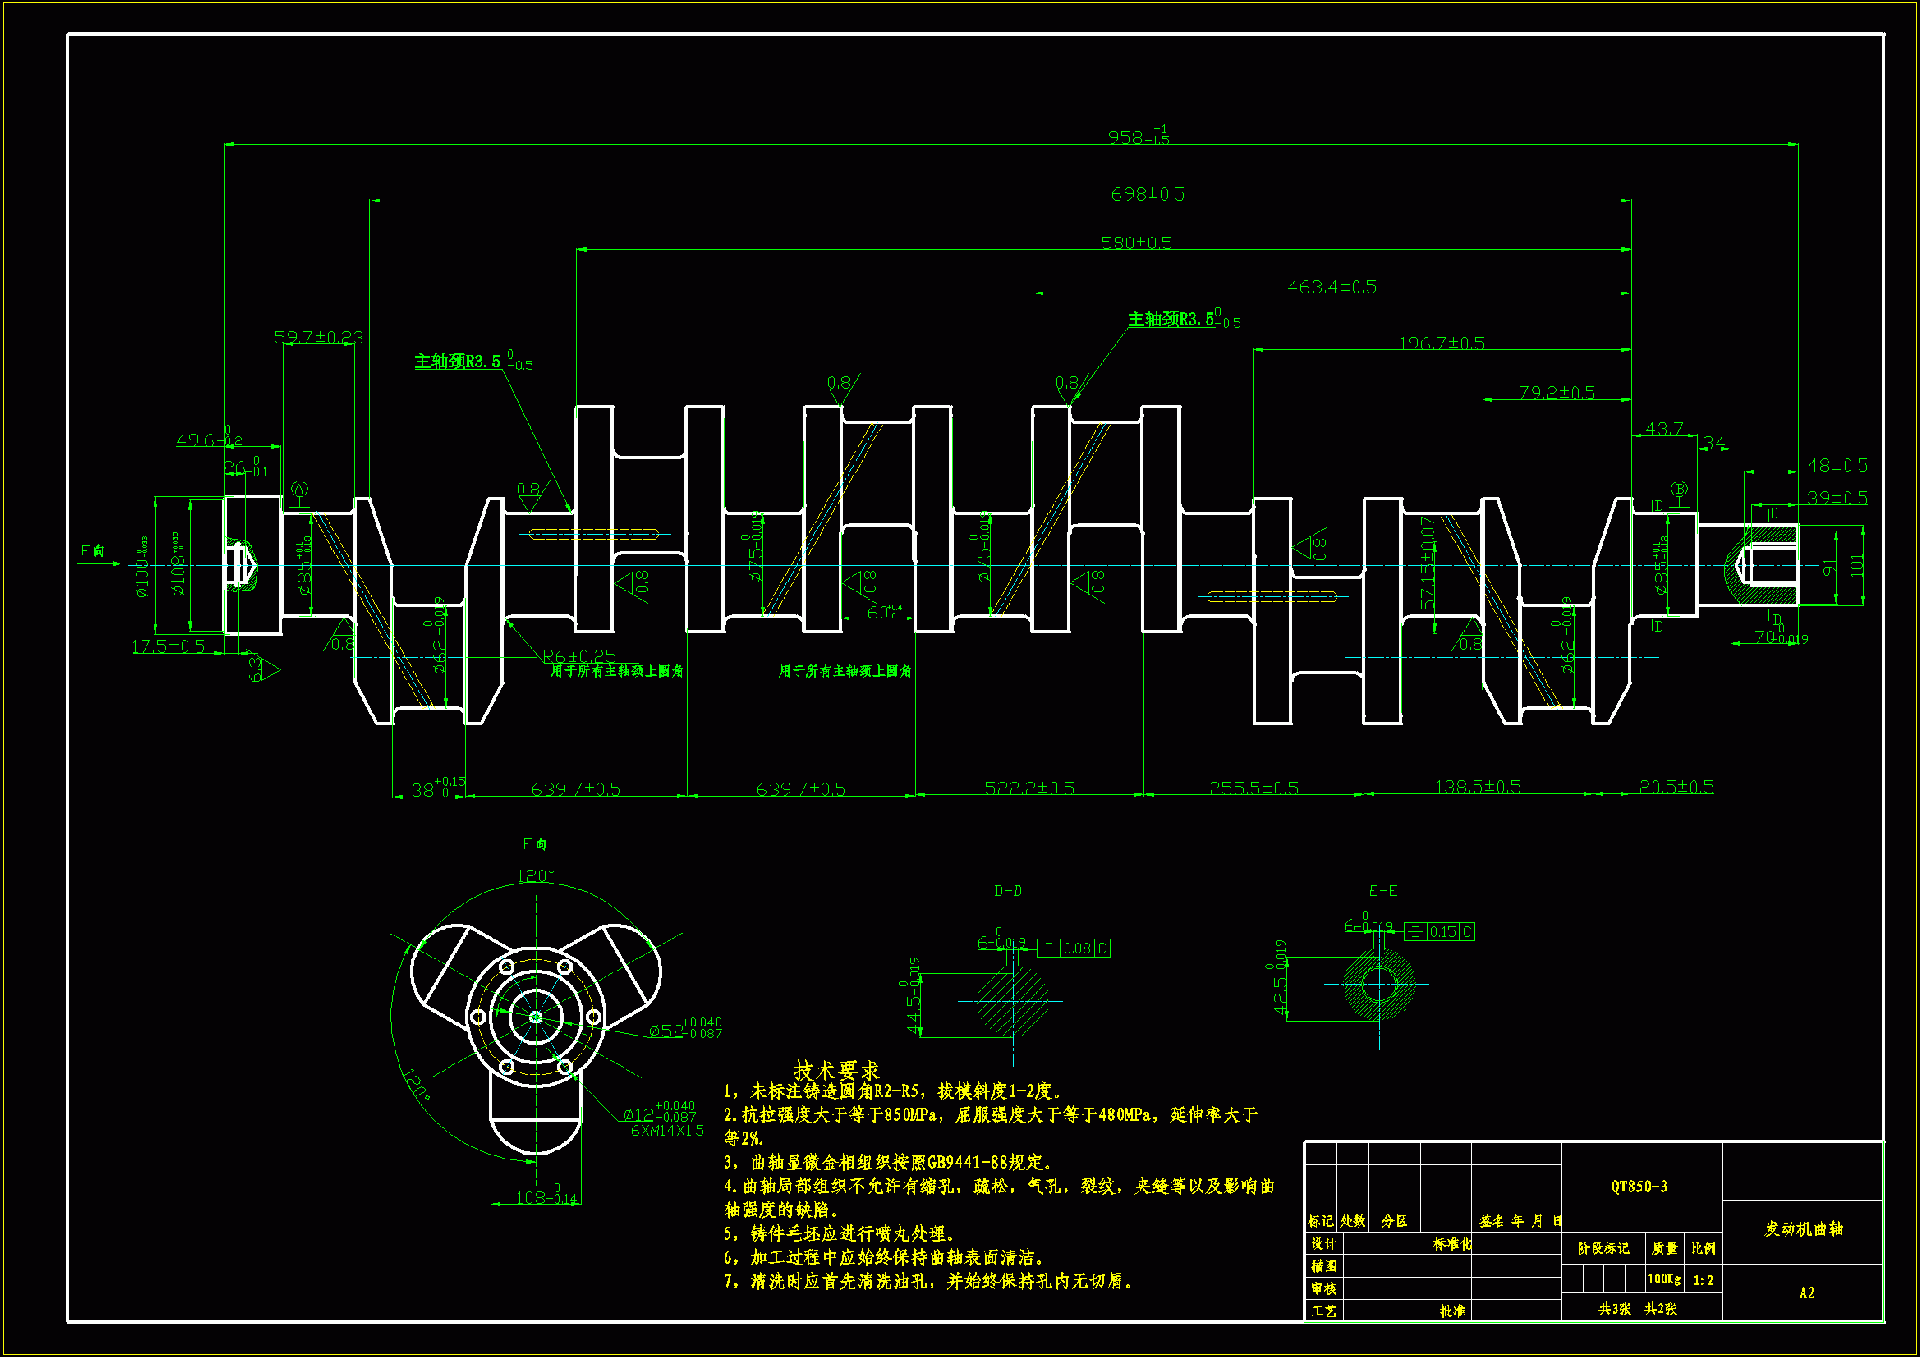Click the 100Kg mass value cell
This screenshot has width=1920, height=1357.
pos(1664,1279)
